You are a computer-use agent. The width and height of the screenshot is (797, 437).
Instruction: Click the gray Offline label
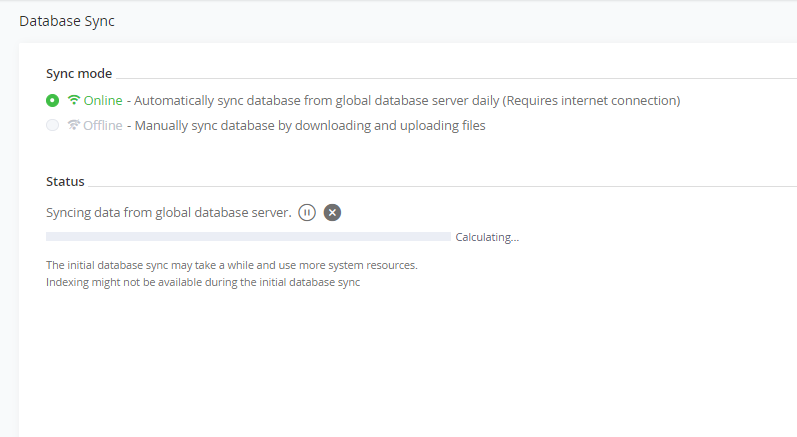point(103,125)
